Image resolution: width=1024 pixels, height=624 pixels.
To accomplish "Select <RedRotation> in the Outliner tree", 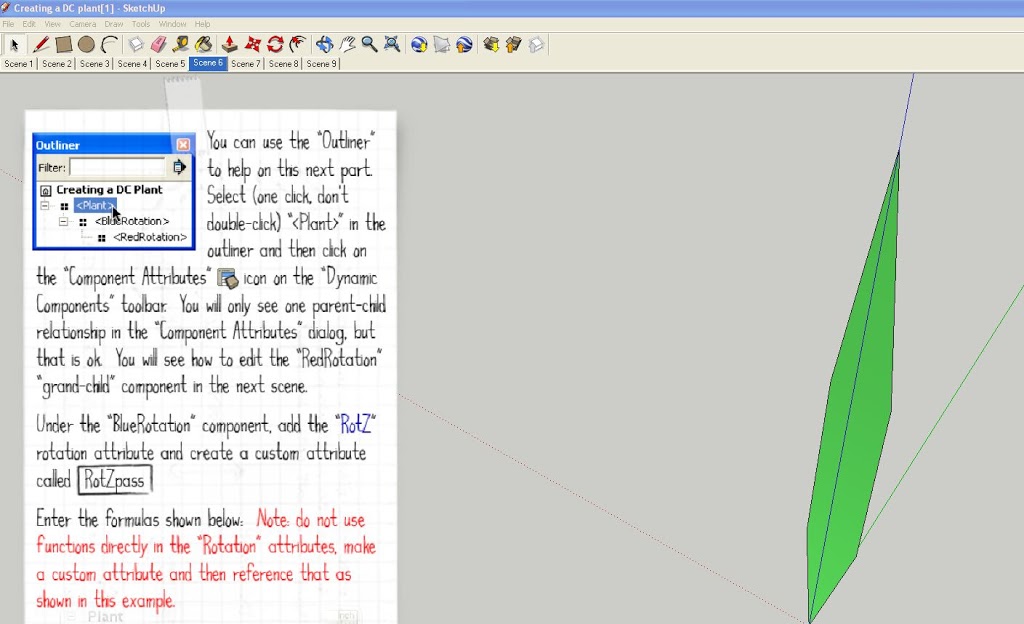I will (x=150, y=238).
